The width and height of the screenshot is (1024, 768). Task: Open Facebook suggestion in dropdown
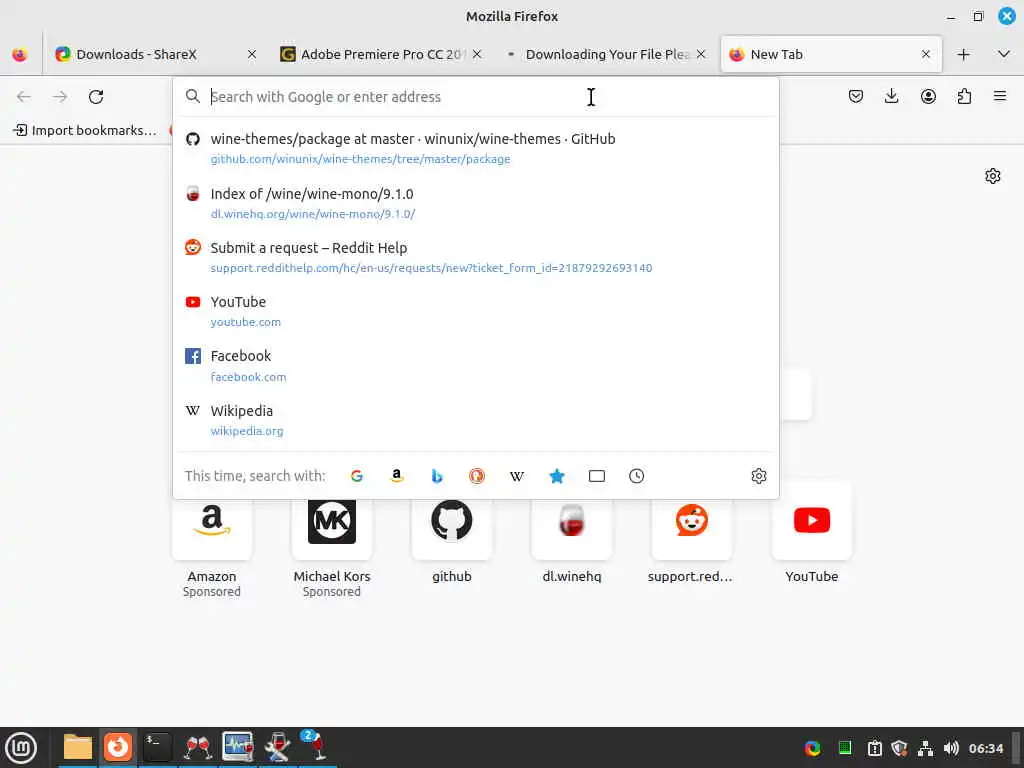pos(476,366)
